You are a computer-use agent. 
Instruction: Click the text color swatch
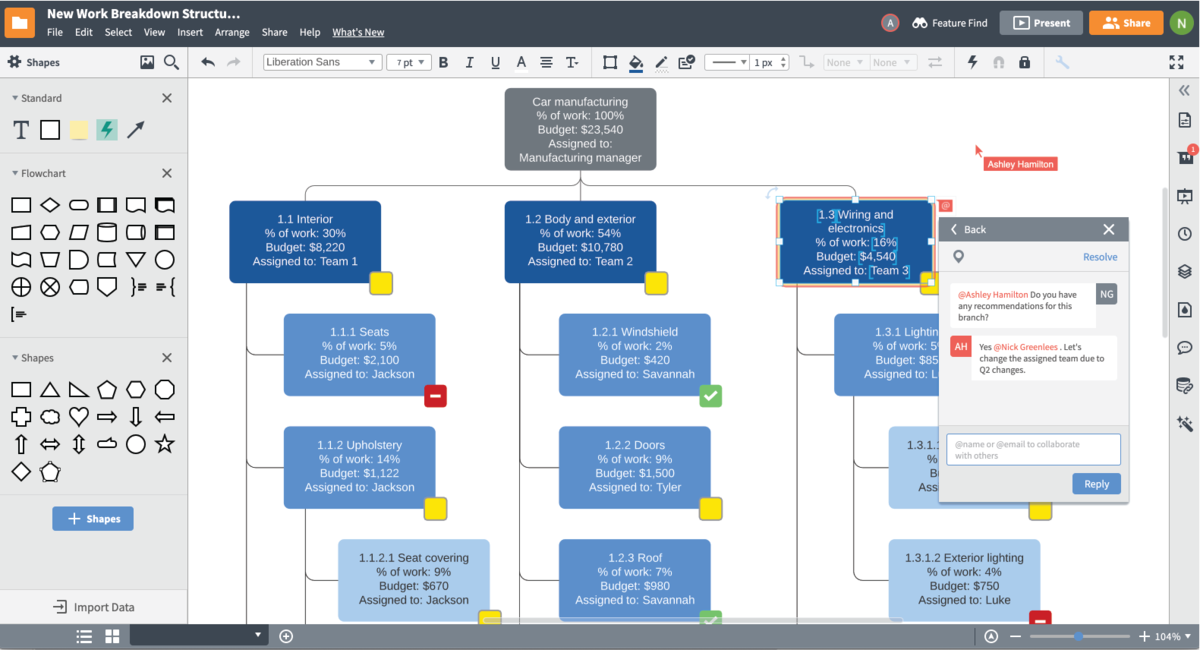pos(521,62)
